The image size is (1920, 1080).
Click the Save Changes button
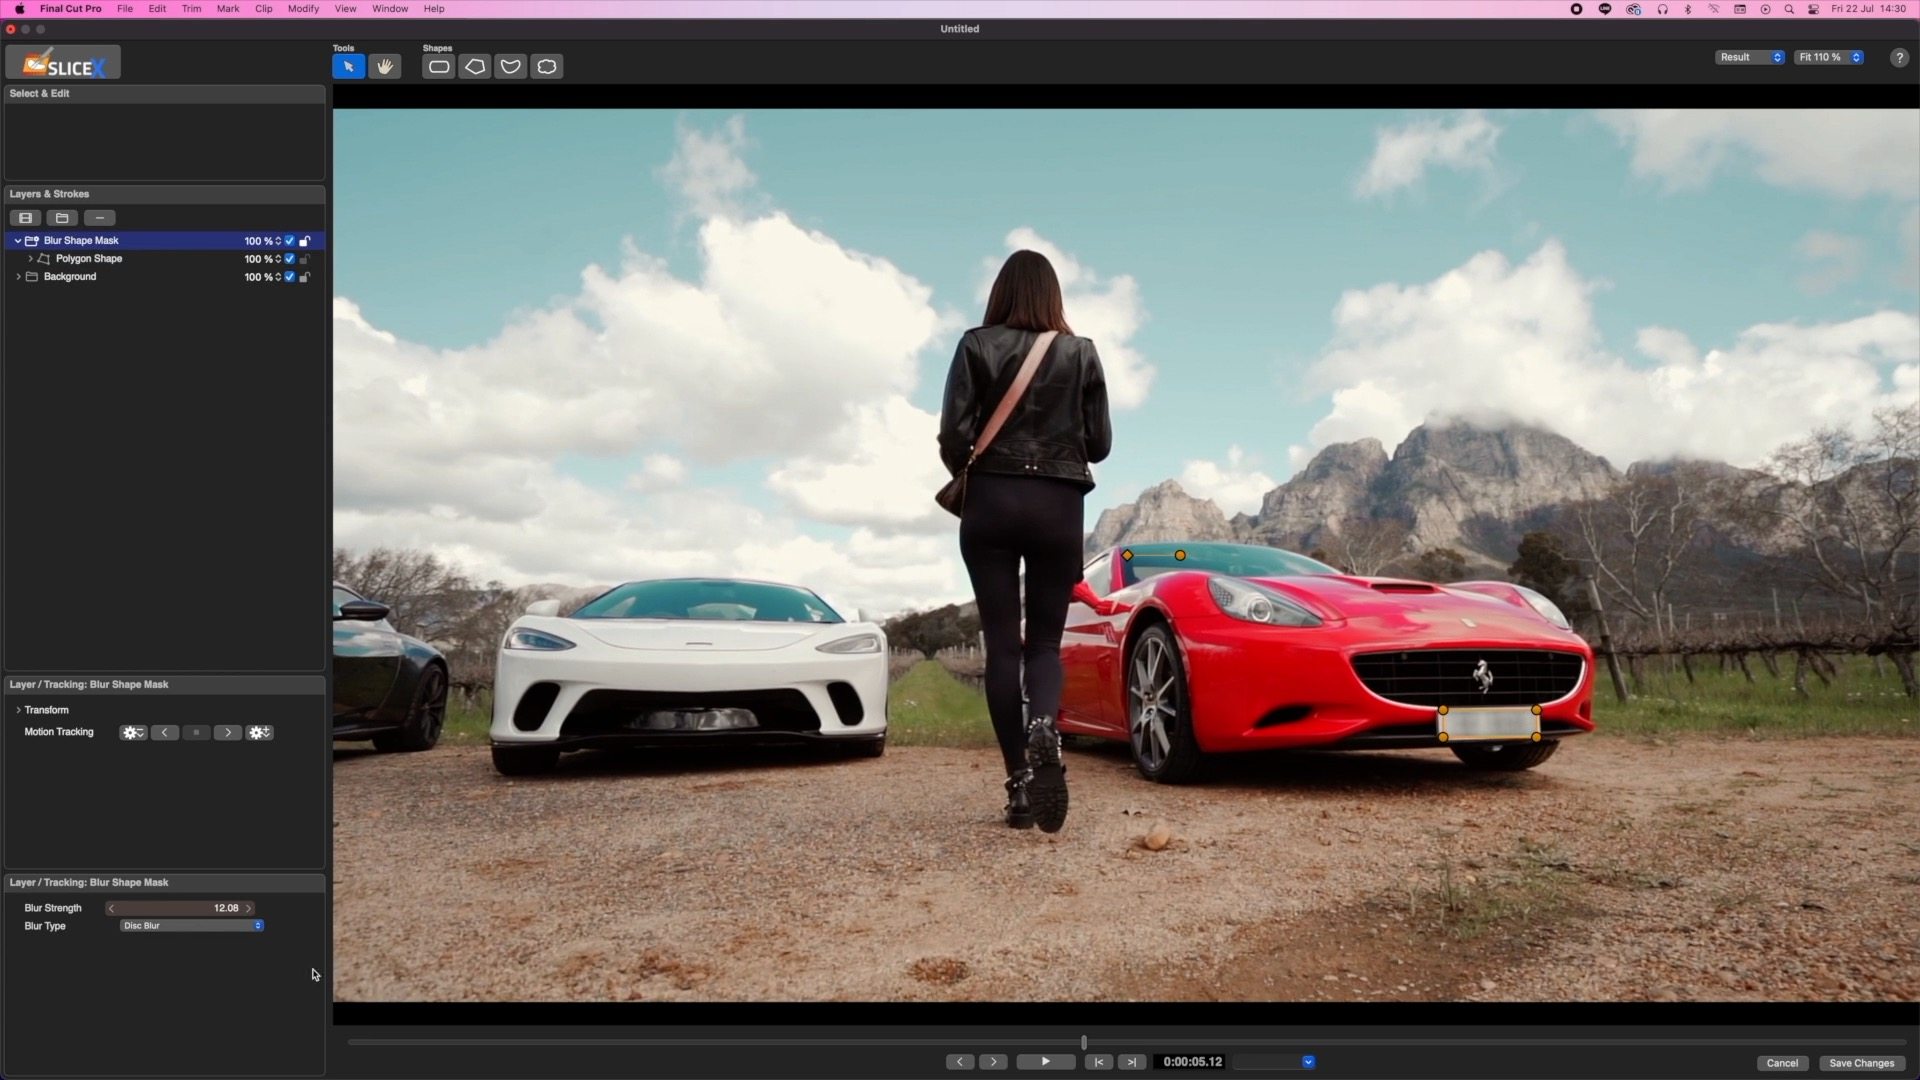[x=1861, y=1063]
